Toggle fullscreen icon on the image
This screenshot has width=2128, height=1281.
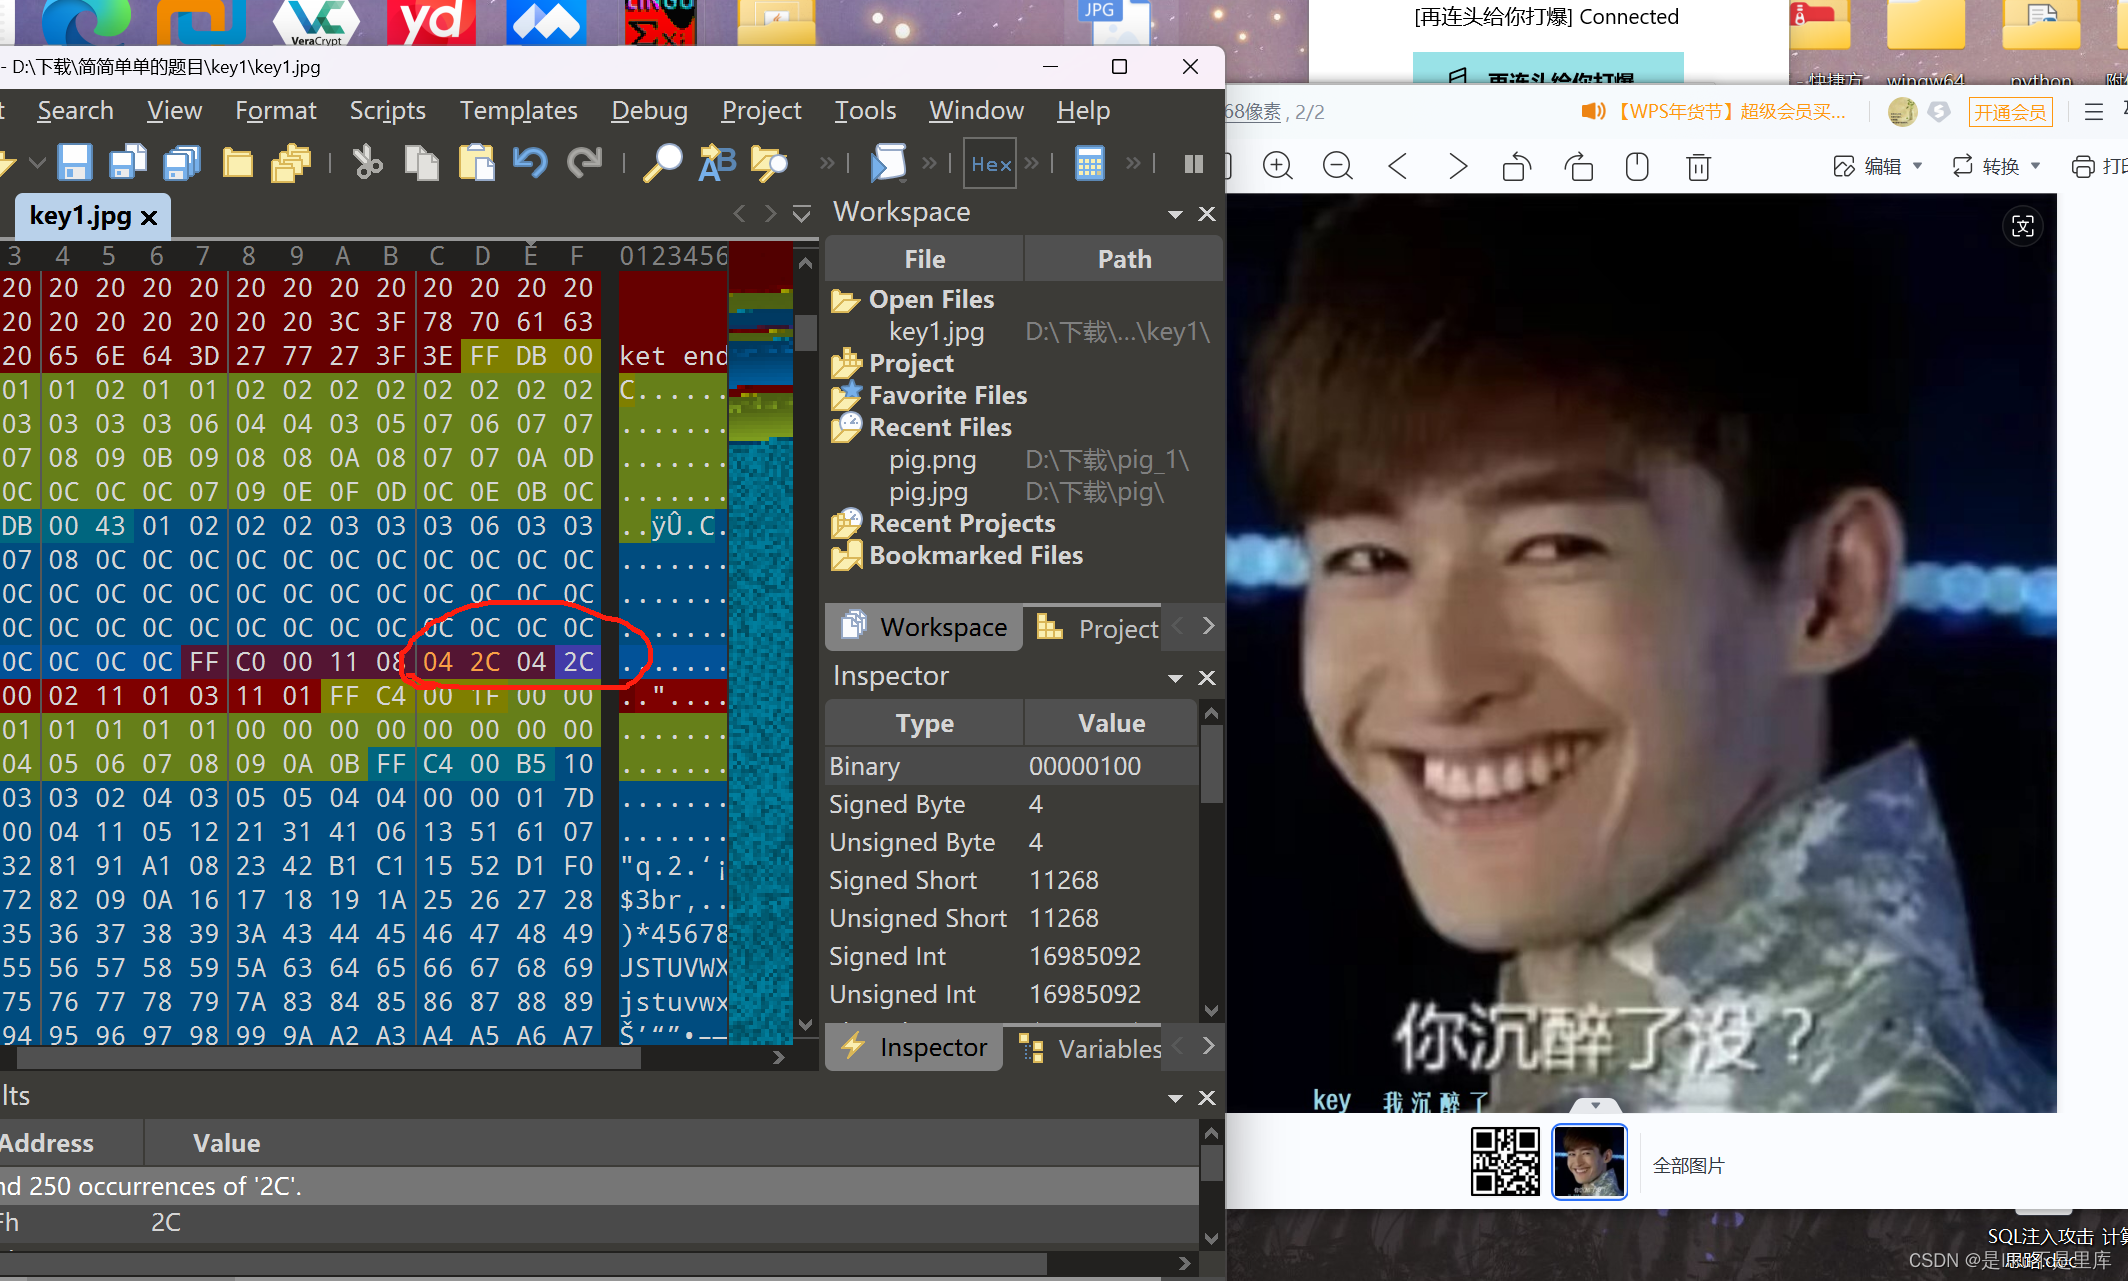click(2022, 226)
